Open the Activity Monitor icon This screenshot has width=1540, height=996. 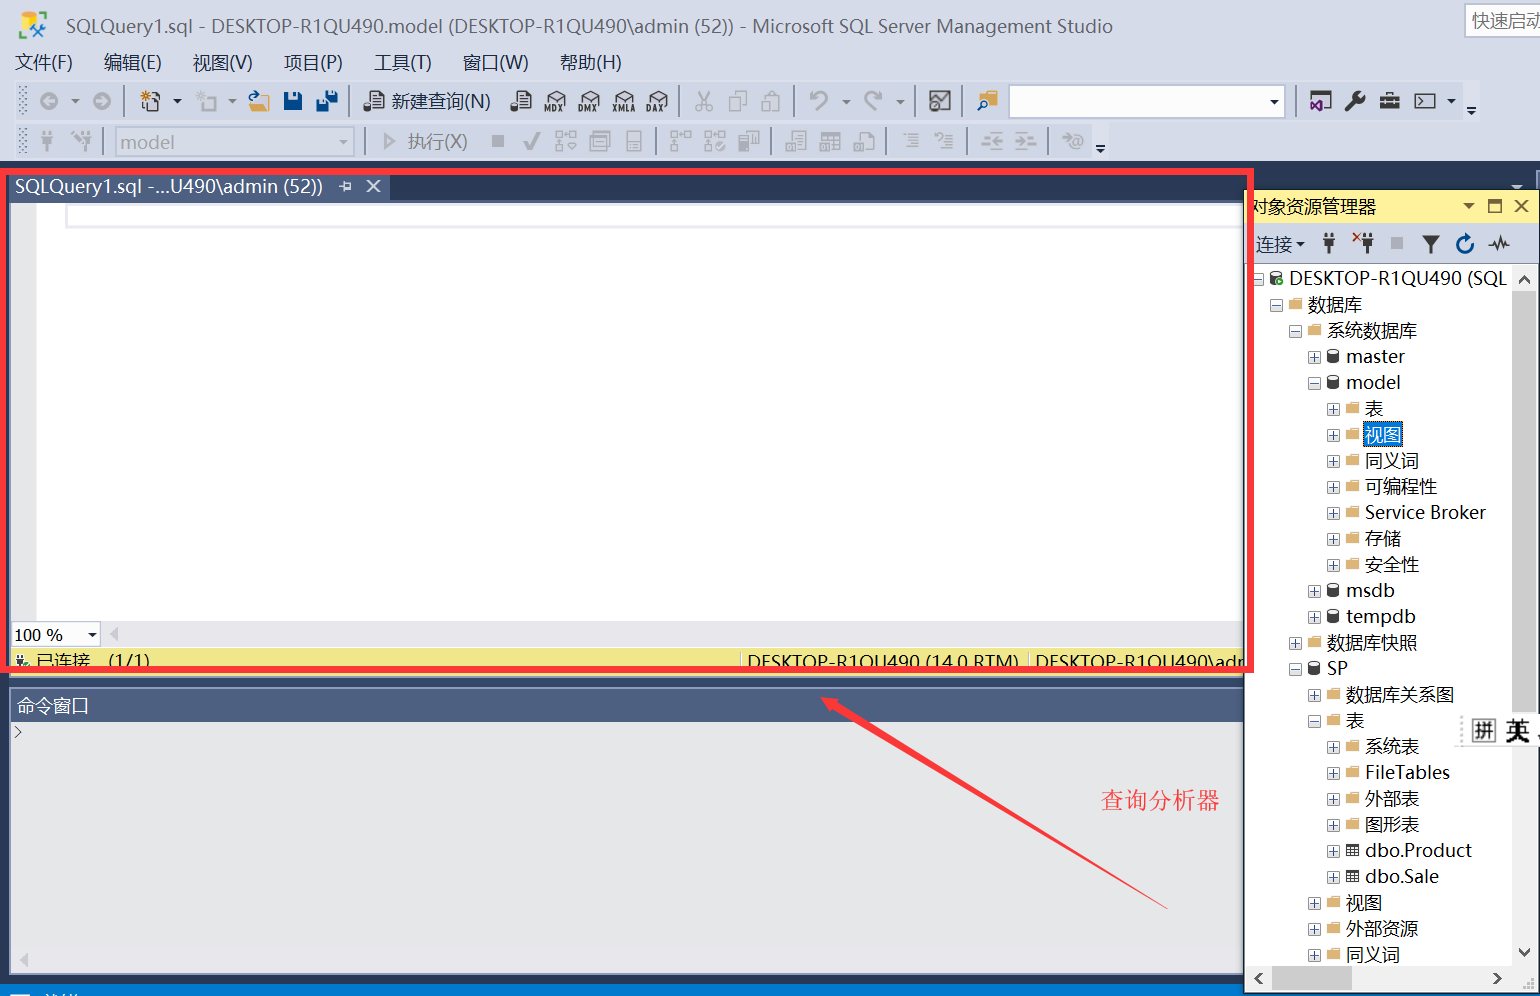(x=940, y=101)
